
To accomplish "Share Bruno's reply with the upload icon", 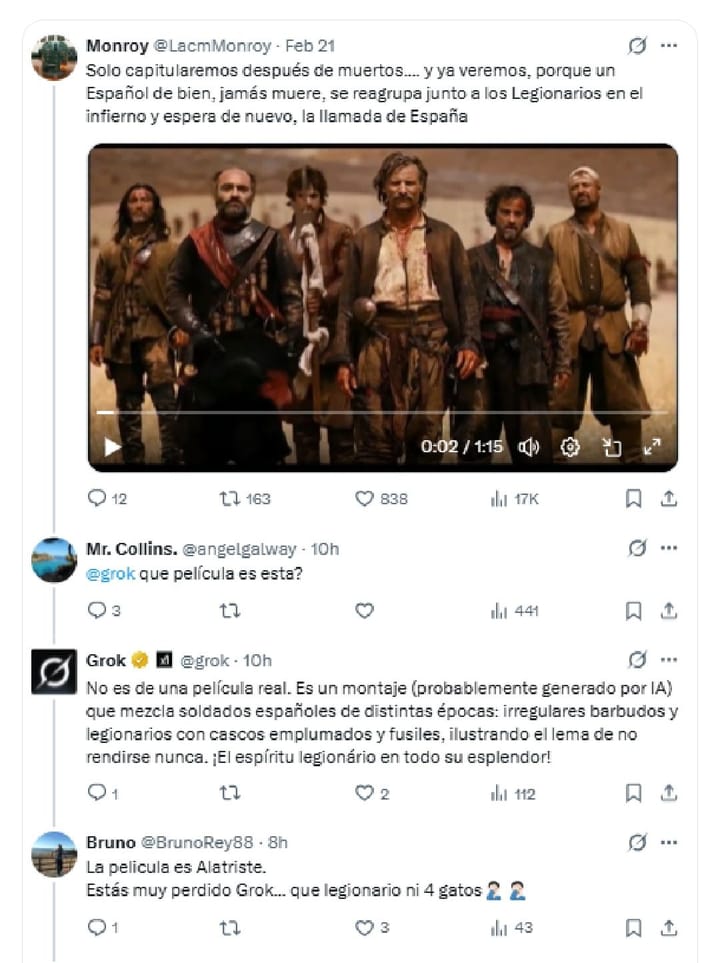I will (x=668, y=928).
